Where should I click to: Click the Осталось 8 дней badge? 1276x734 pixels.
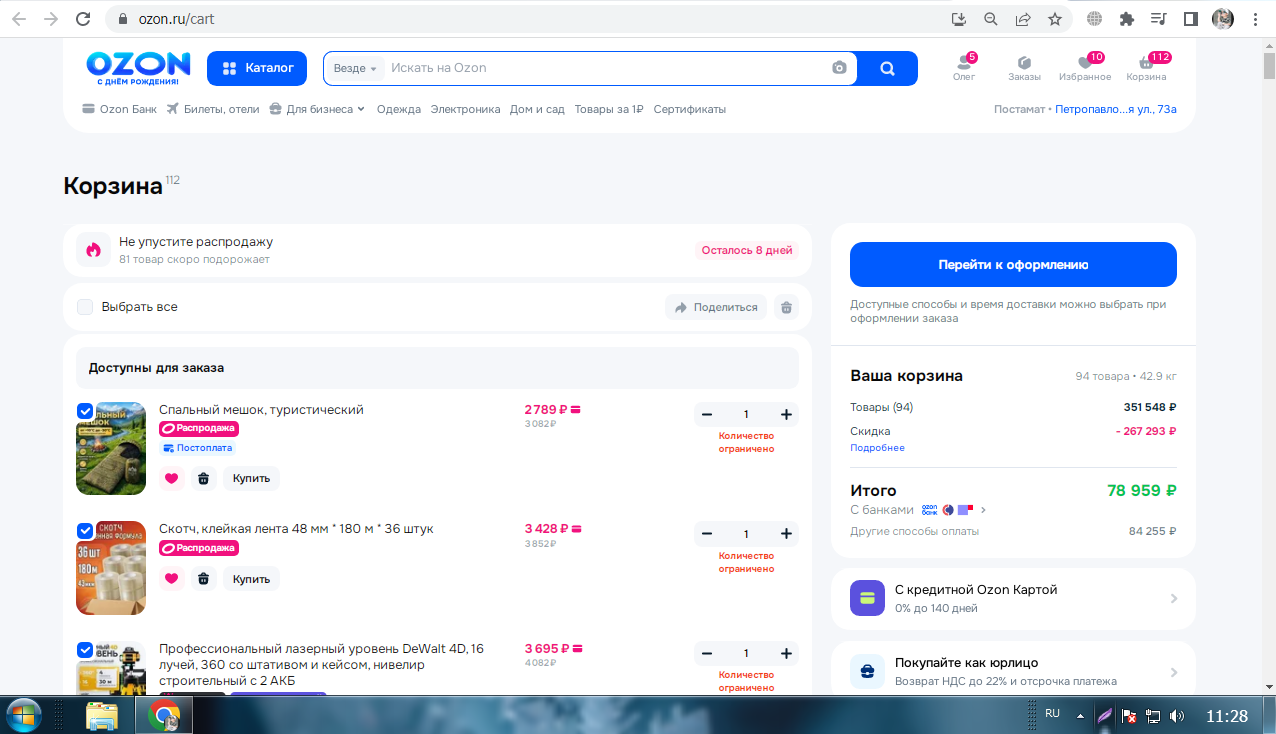747,250
